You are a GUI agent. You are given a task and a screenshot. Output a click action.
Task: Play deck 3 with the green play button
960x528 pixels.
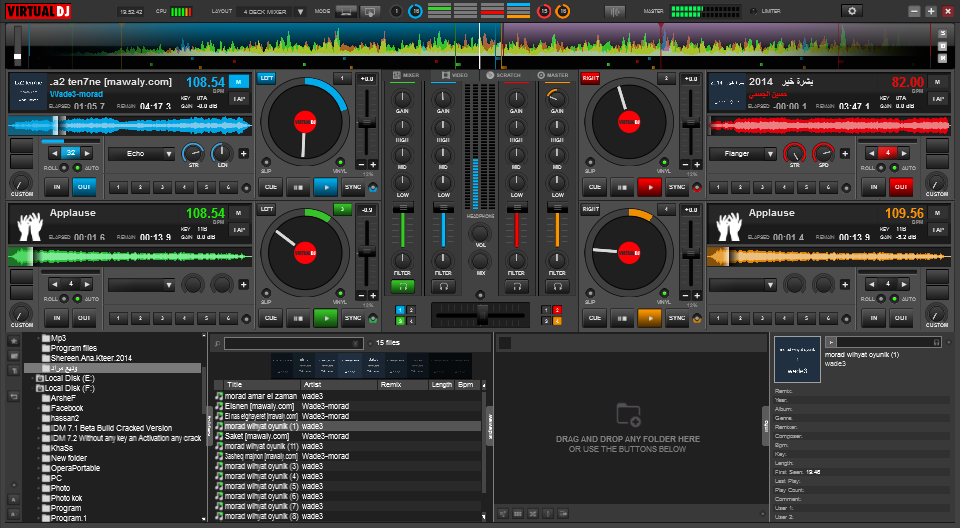[326, 318]
